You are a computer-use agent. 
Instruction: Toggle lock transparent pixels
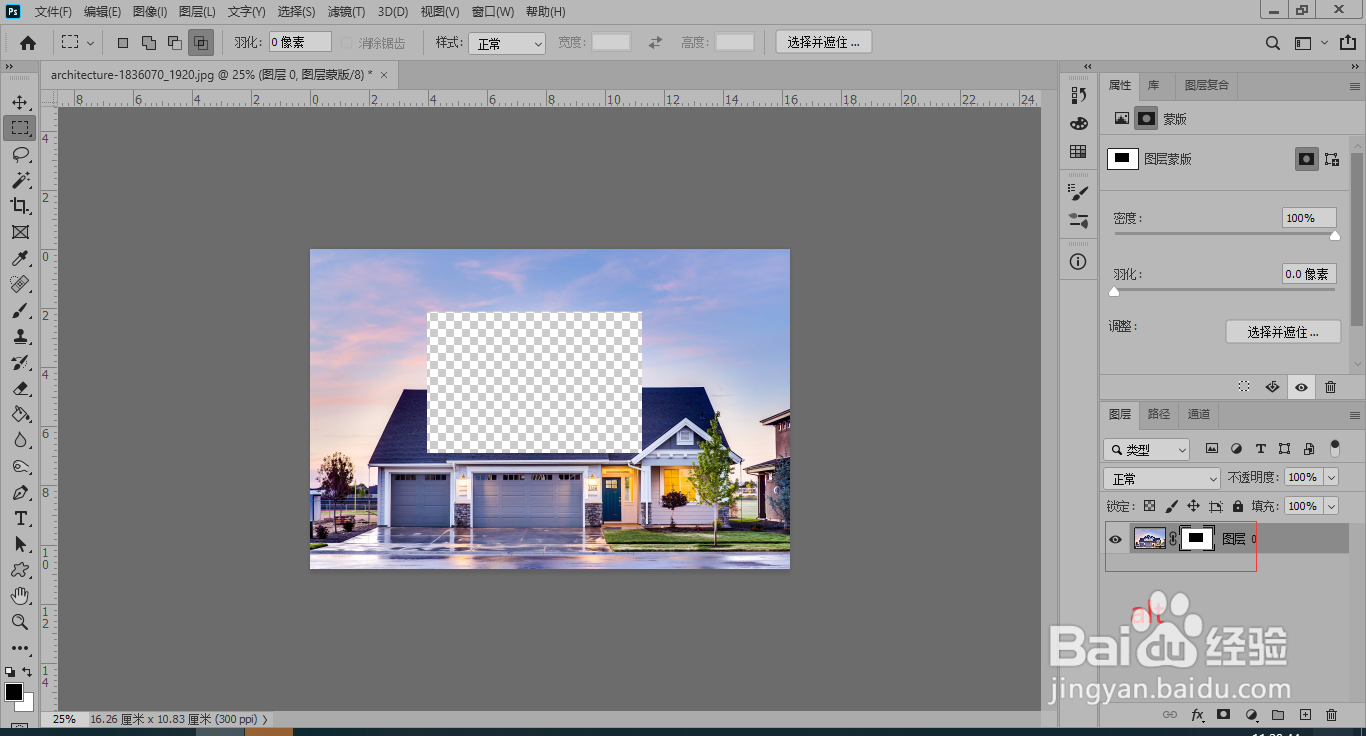click(1149, 506)
